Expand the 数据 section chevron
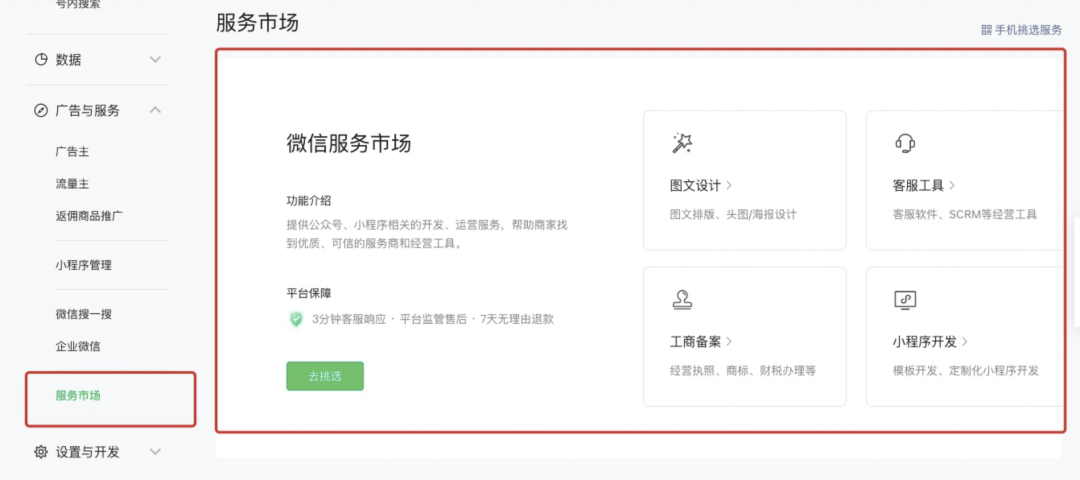Viewport: 1080px width, 480px height. pos(156,60)
